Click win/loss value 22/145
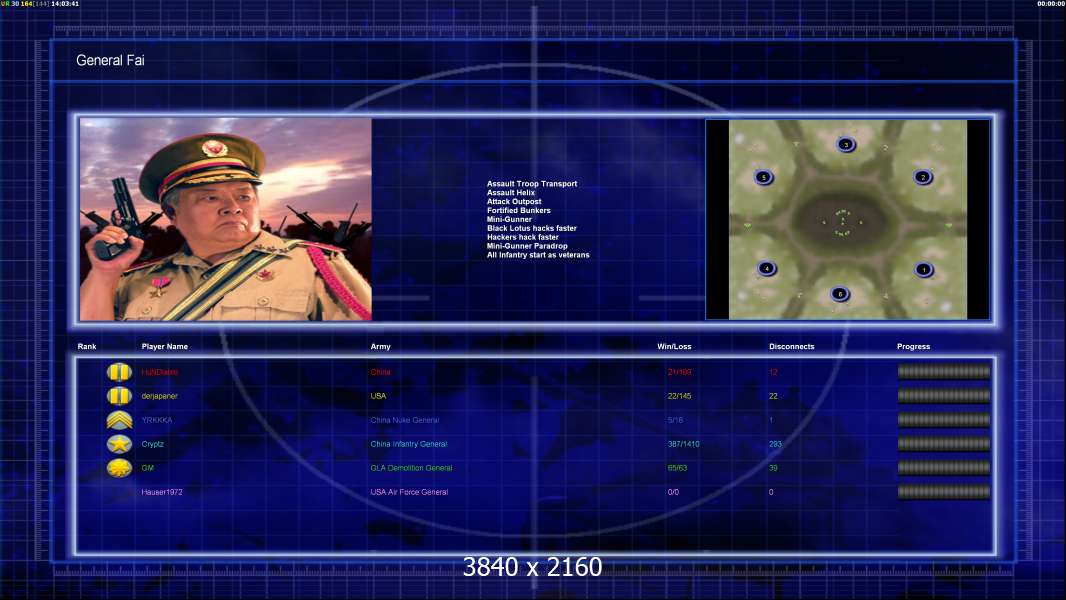The width and height of the screenshot is (1066, 600). 679,395
